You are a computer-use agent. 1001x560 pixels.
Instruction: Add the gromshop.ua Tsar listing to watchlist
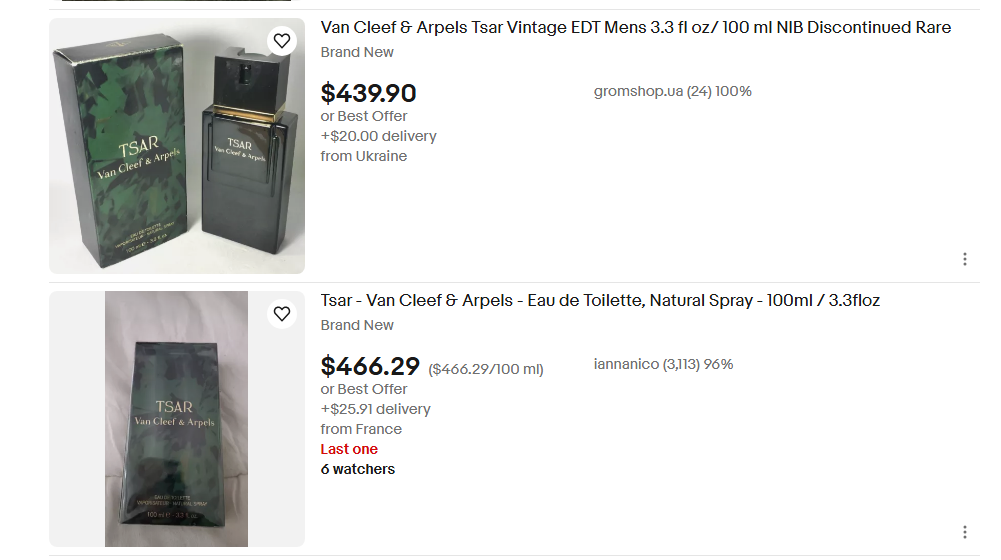282,41
